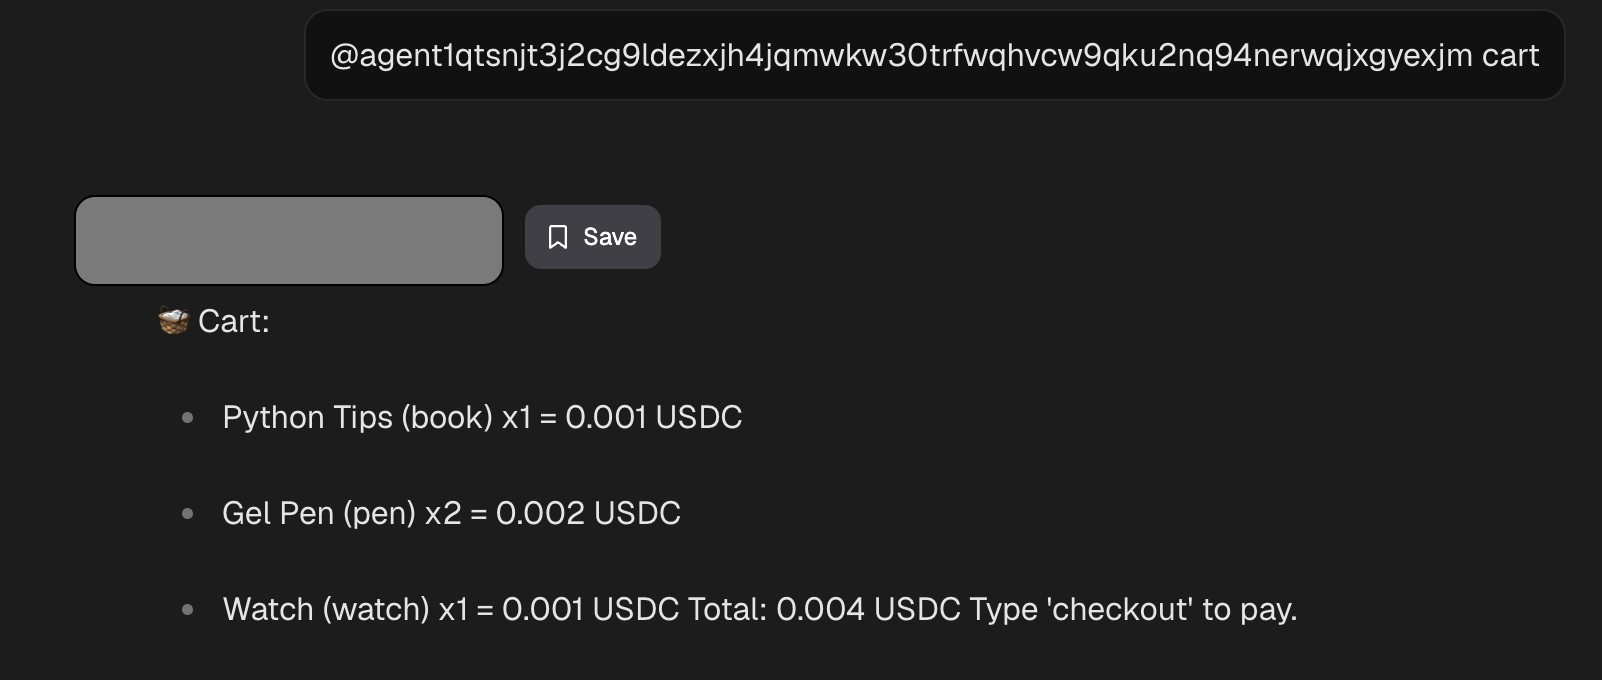The image size is (1602, 680).
Task: Click the Gel Pen line to select it
Action: 452,512
